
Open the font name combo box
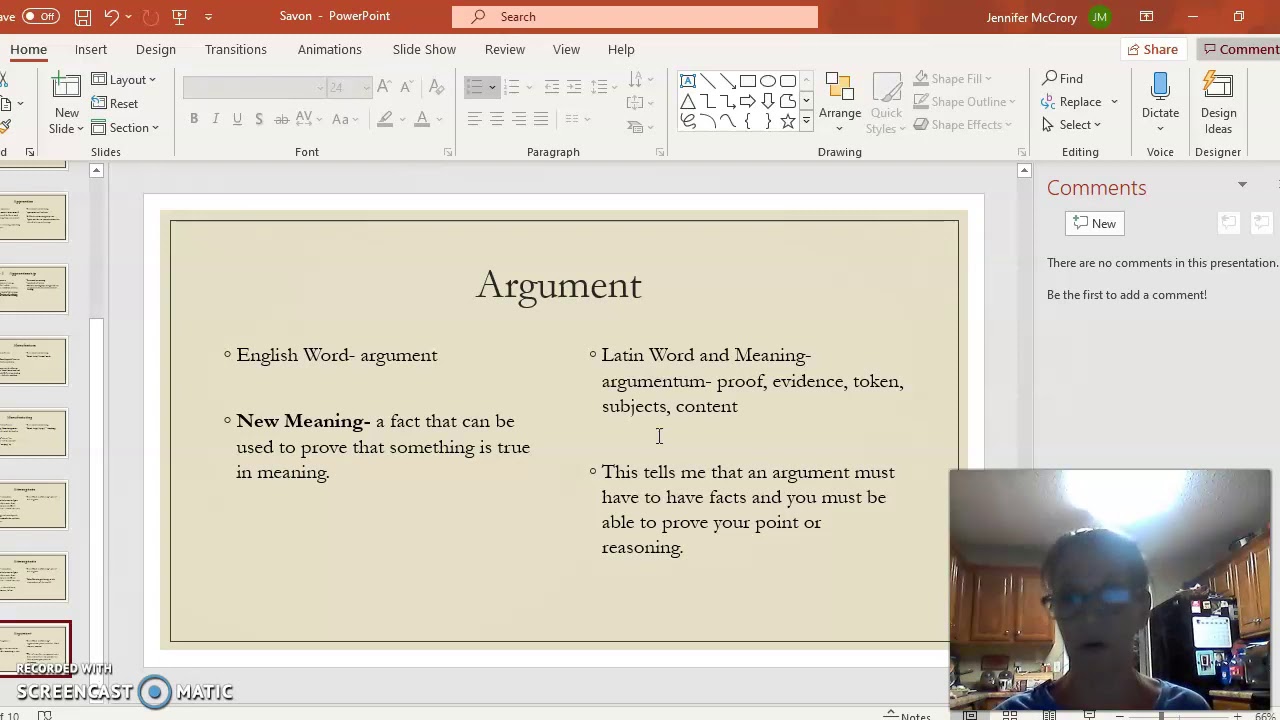[x=255, y=87]
